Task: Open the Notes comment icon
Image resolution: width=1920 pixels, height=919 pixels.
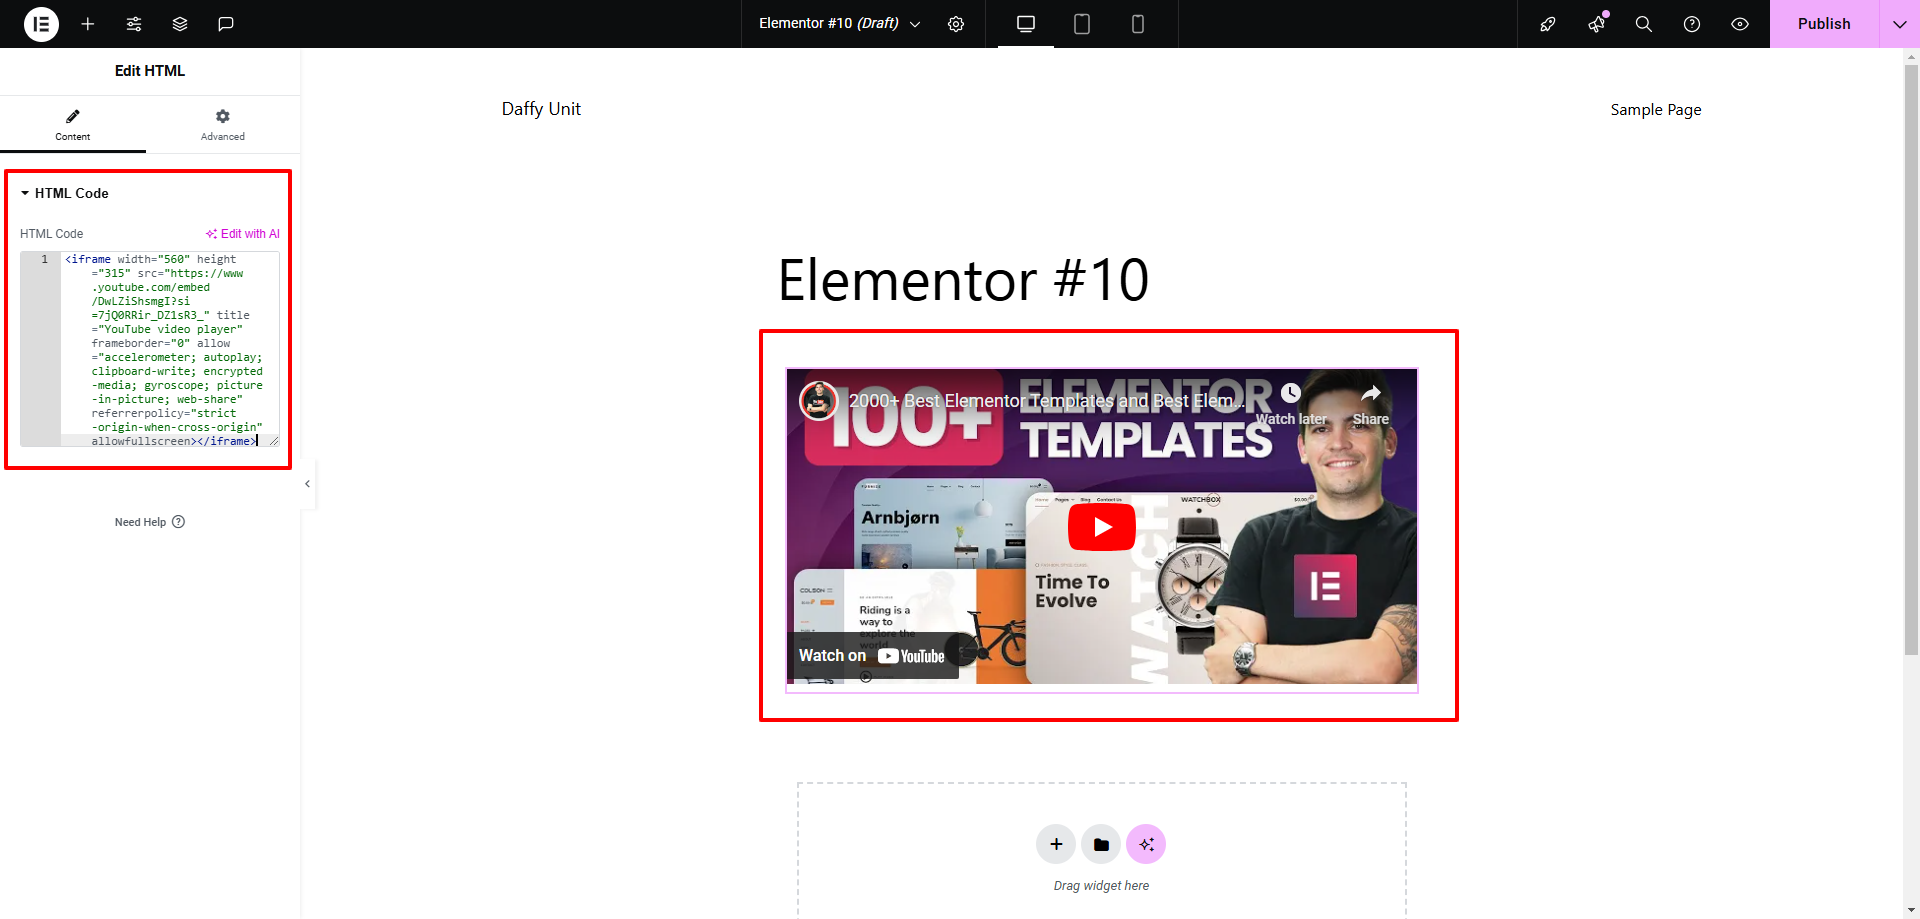Action: pos(226,24)
